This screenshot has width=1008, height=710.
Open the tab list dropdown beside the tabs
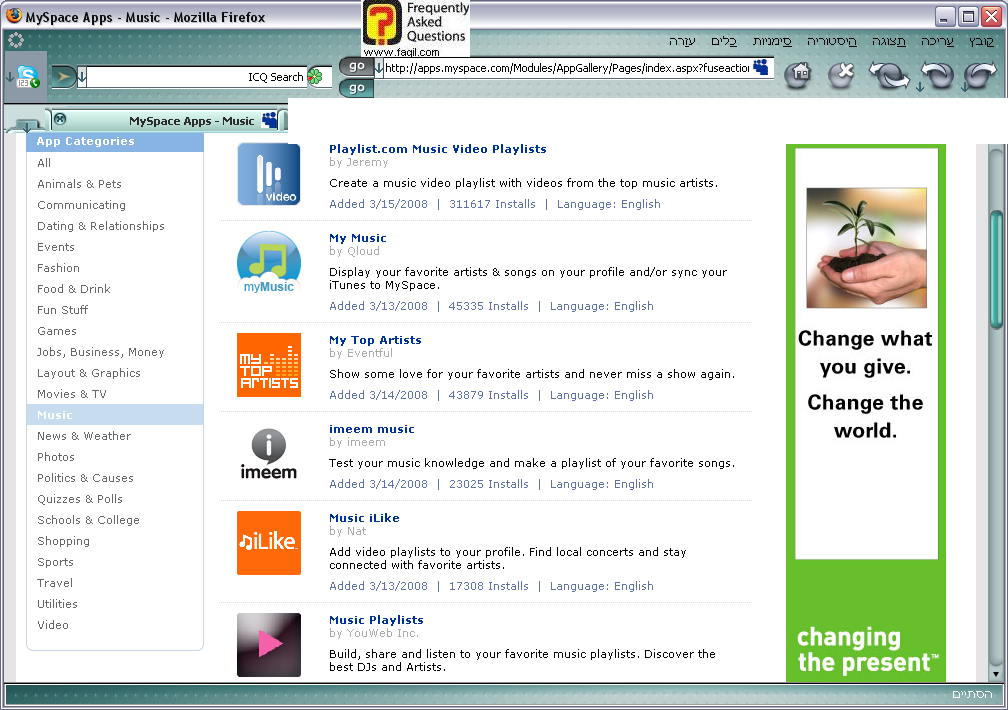[x=28, y=126]
